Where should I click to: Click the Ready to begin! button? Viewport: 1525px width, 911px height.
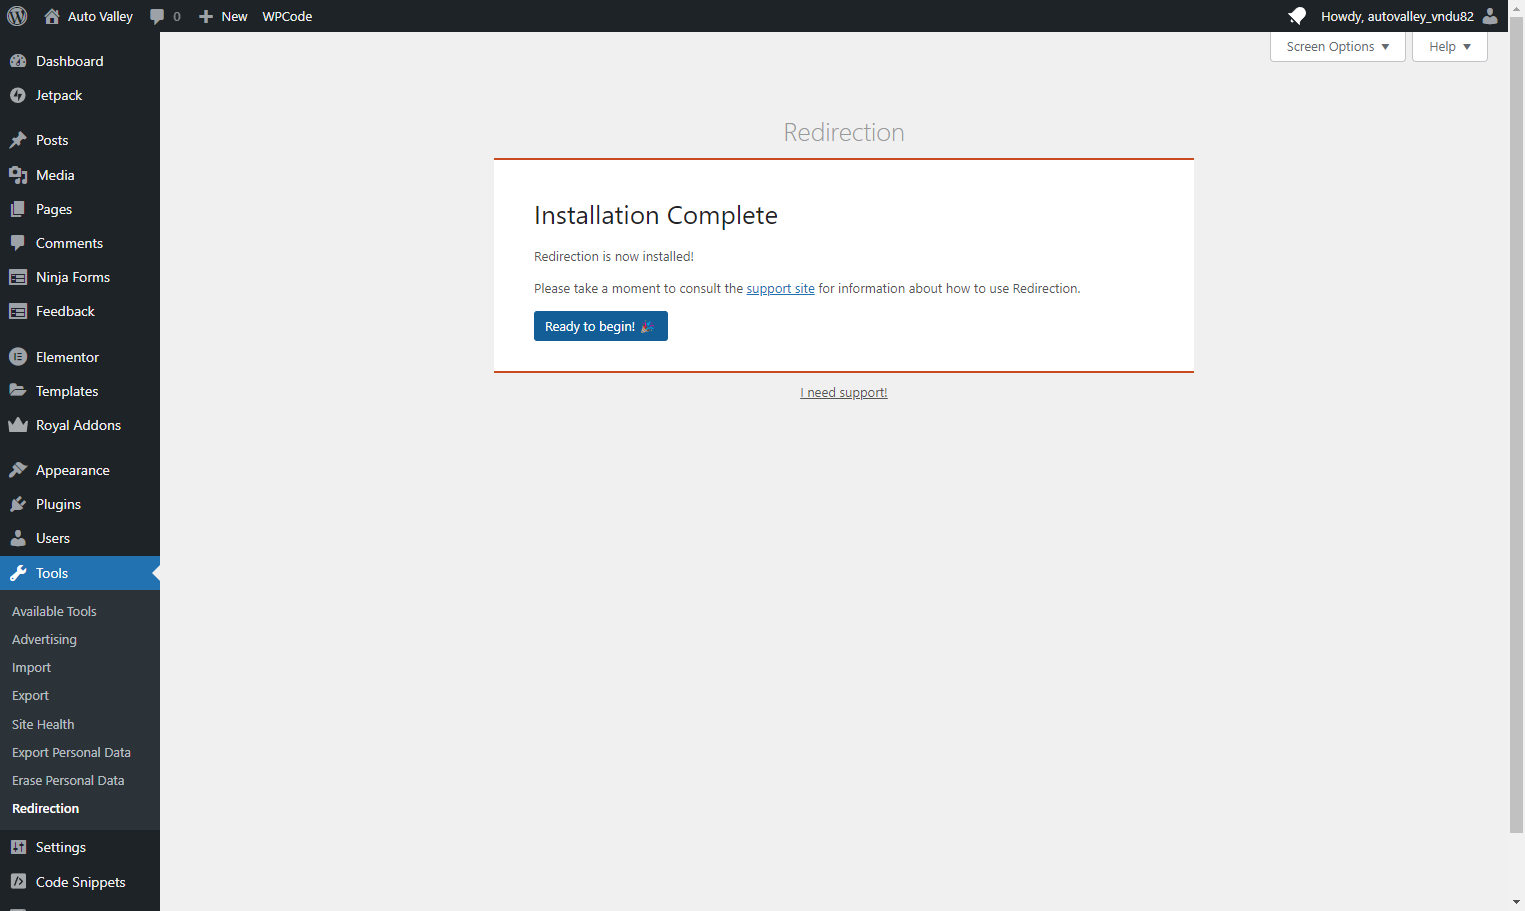[601, 326]
